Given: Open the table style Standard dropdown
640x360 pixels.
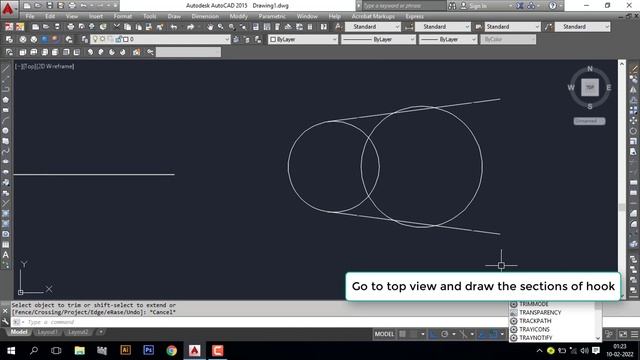Looking at the screenshot, I should (512, 27).
